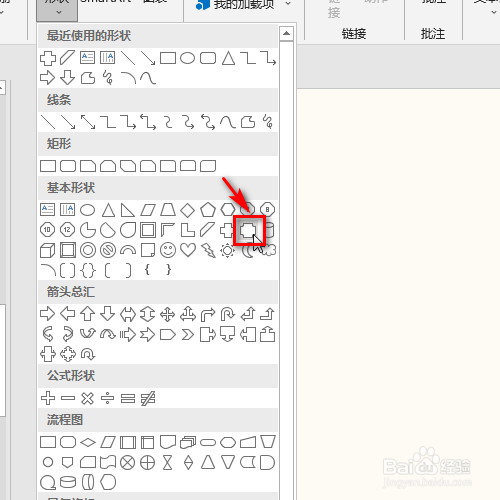The width and height of the screenshot is (500, 500).
Task: Select the Flowchart Multidocument shape
Action: coord(188,442)
